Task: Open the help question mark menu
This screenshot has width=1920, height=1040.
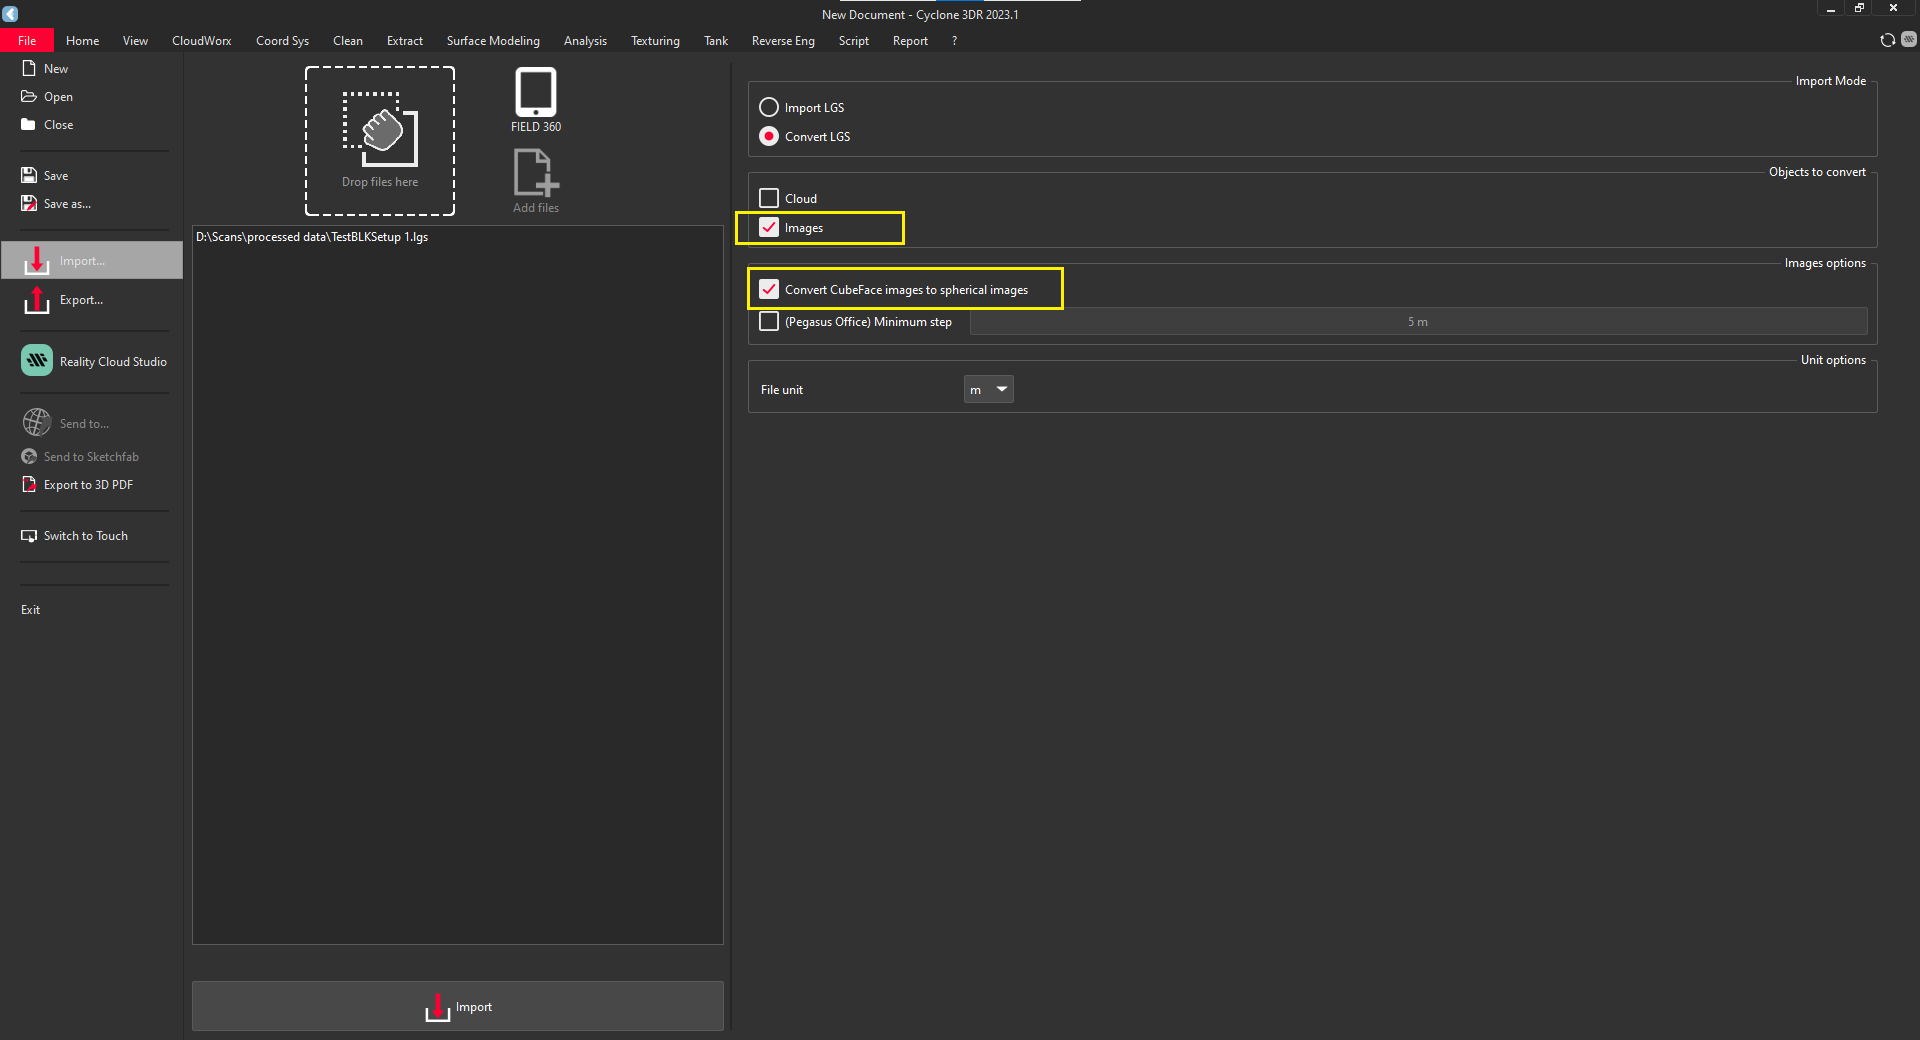Action: (x=954, y=41)
